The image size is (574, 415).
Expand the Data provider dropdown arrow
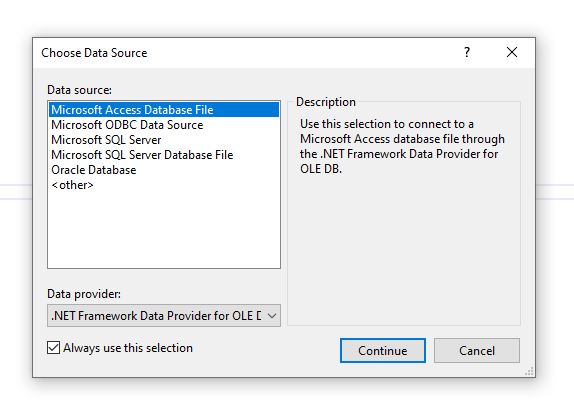(272, 315)
